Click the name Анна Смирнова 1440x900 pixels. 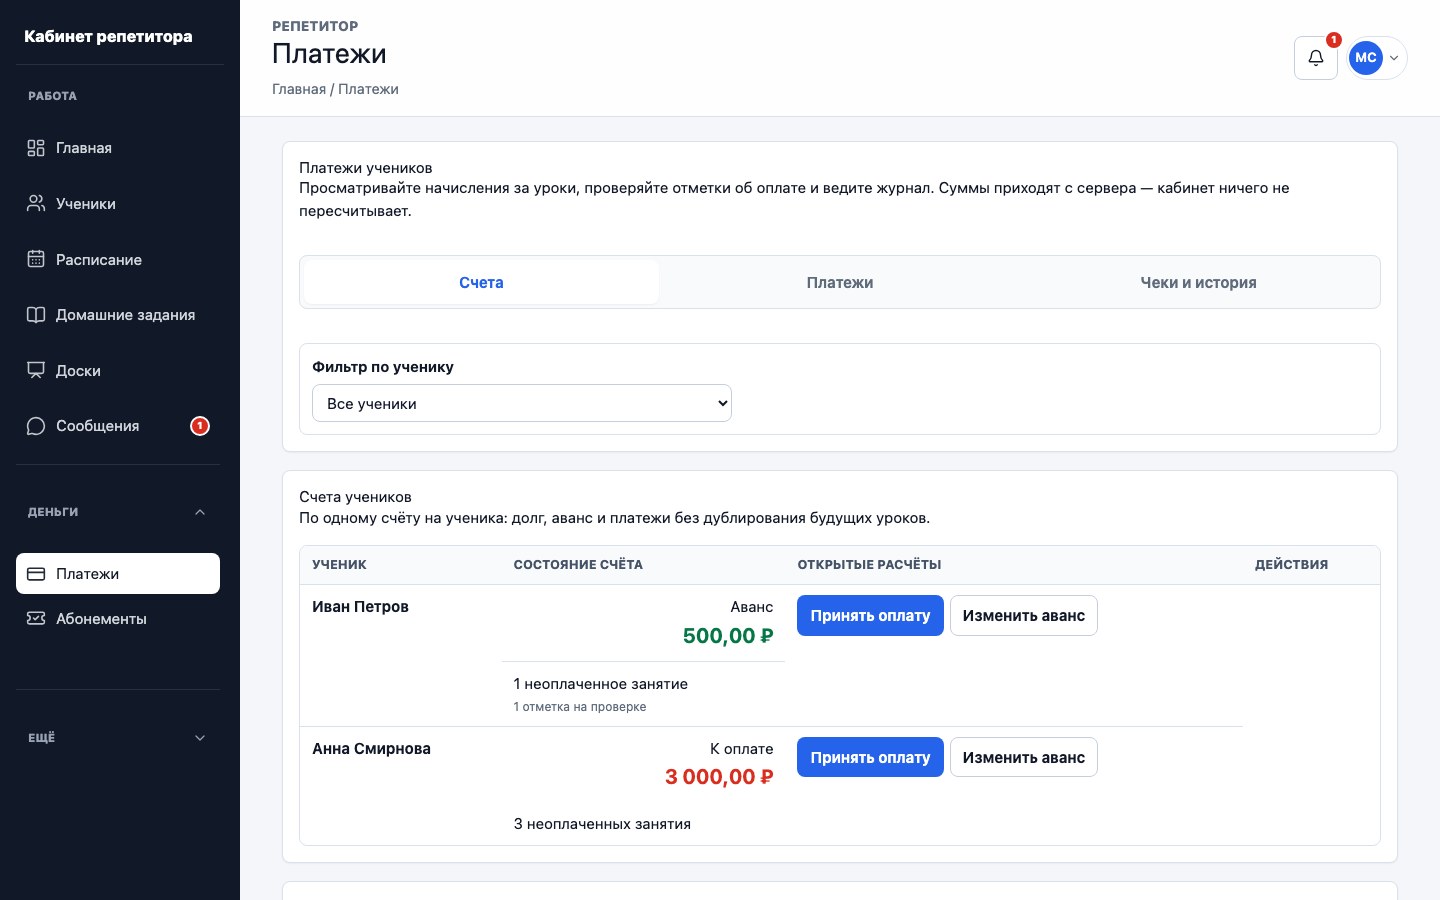(371, 749)
